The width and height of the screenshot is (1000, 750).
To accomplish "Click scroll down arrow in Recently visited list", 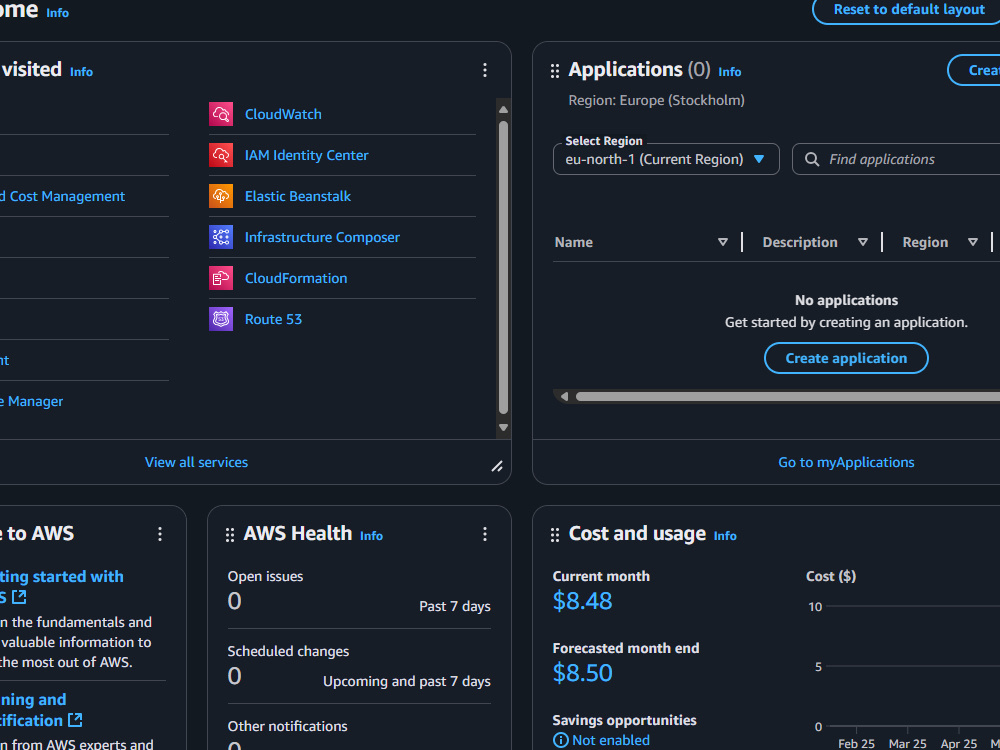I will click(503, 427).
